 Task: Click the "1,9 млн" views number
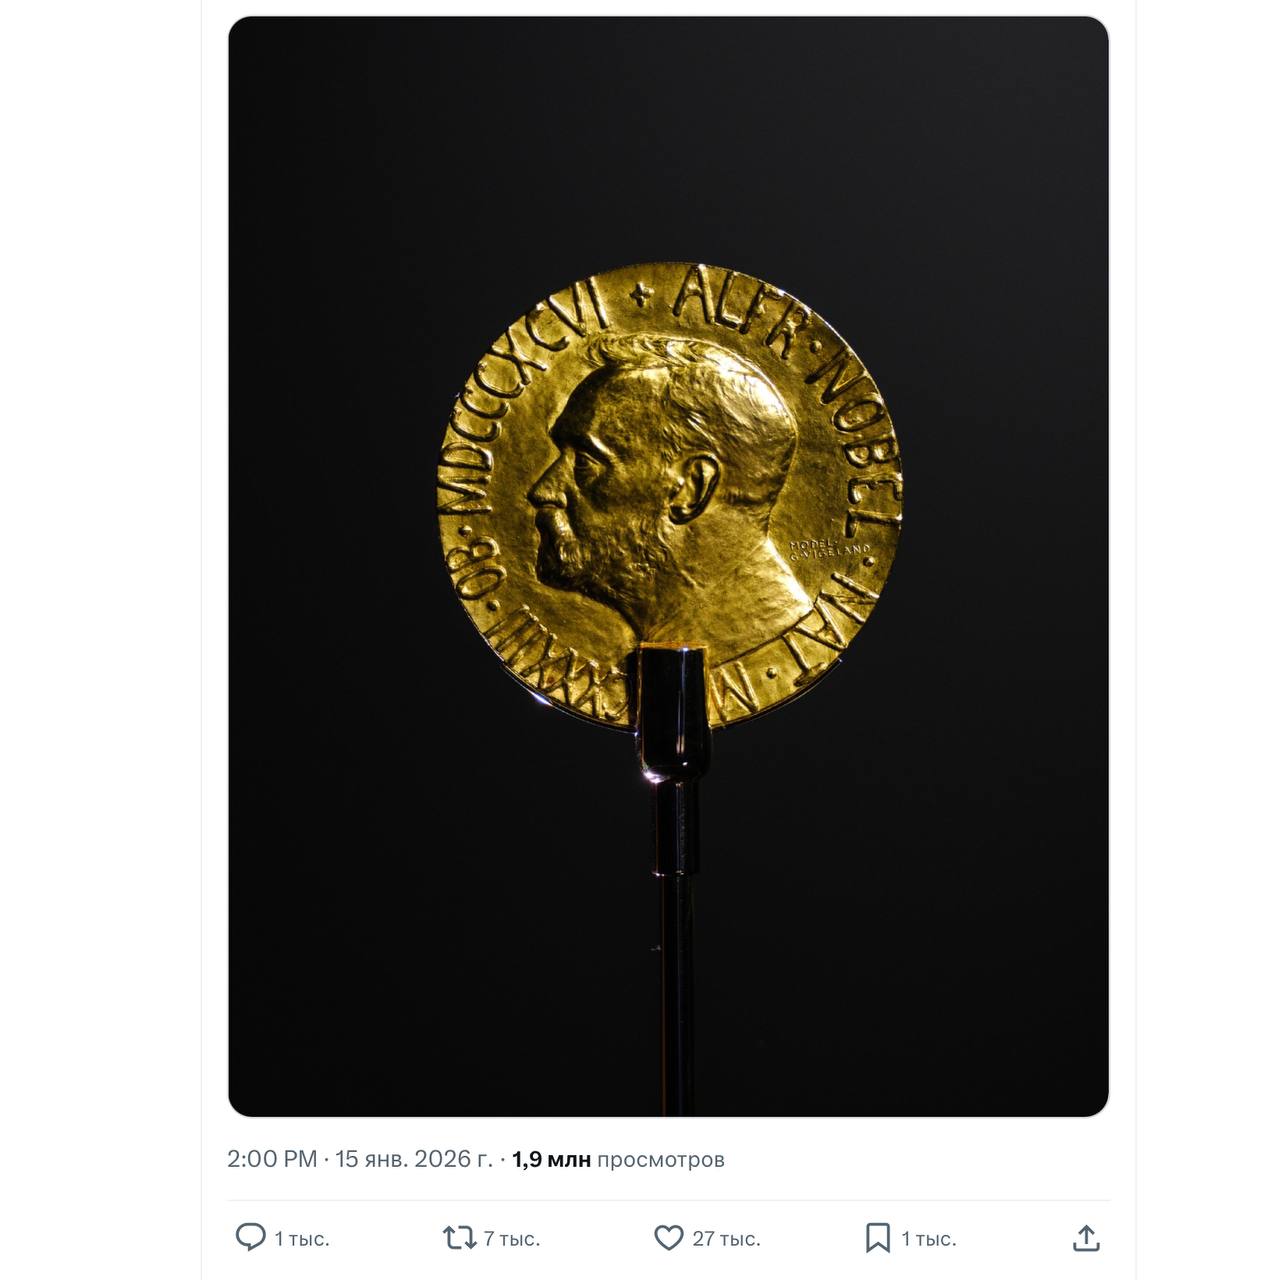(551, 1159)
